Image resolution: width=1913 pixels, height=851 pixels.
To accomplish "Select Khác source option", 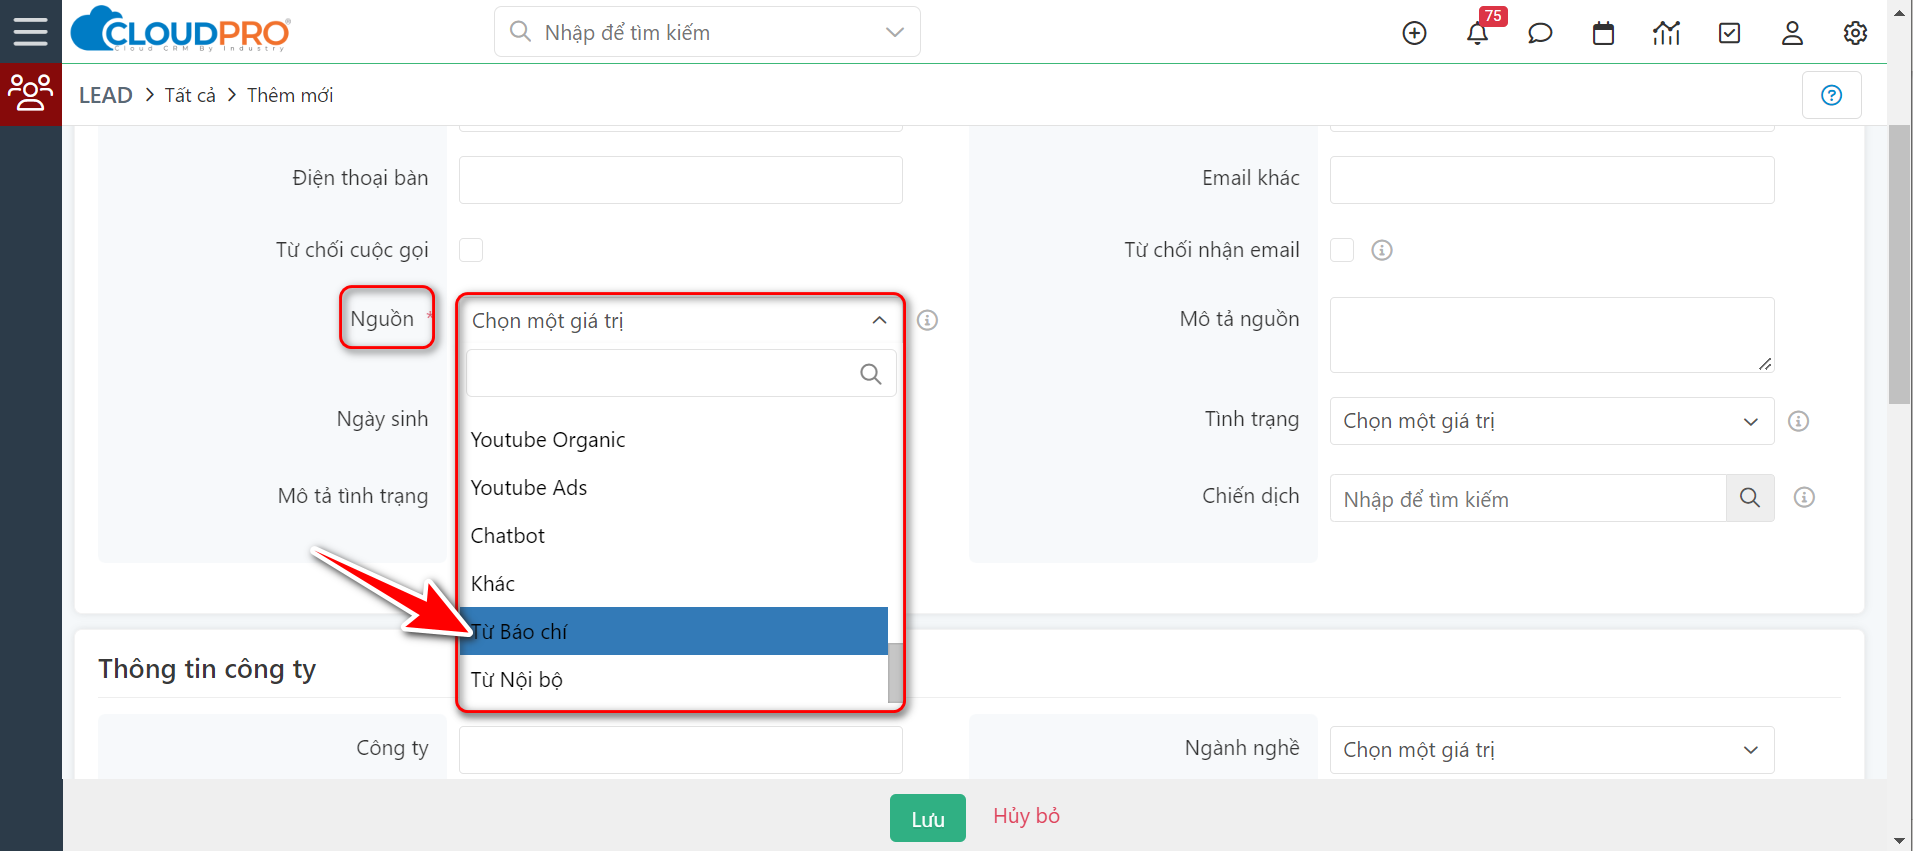I will (x=674, y=584).
